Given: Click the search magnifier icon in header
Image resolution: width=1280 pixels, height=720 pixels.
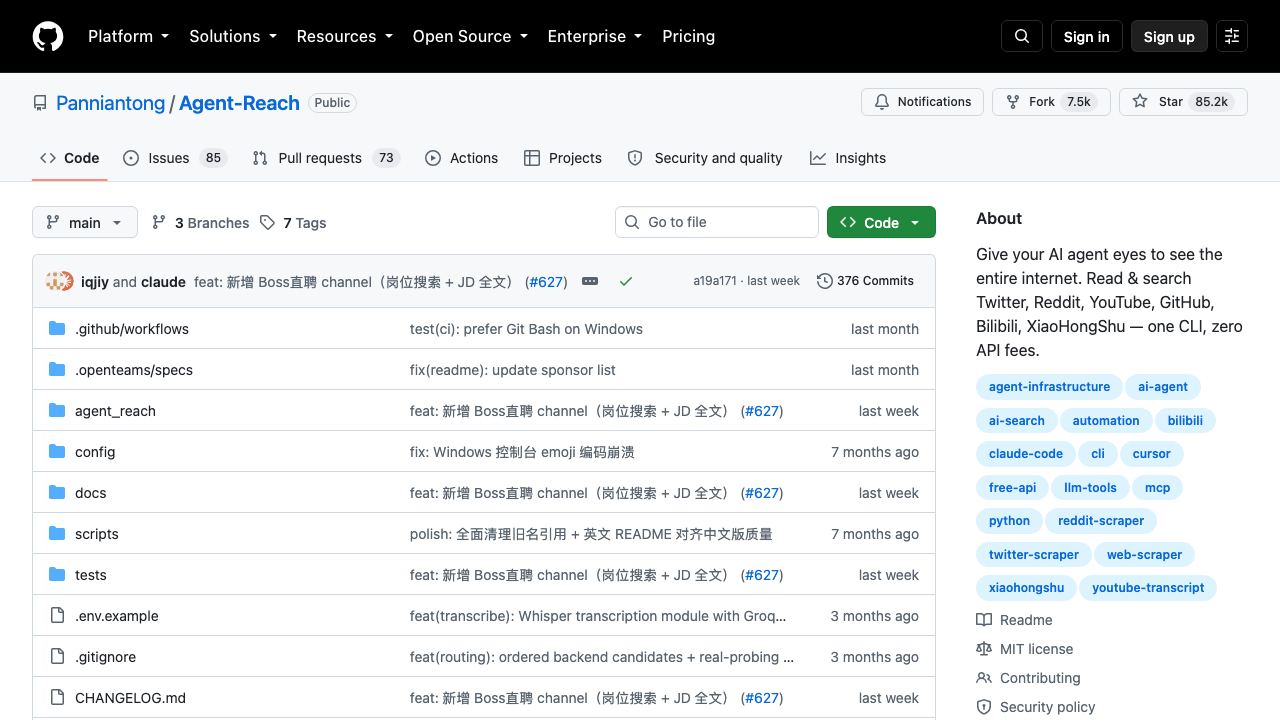Looking at the screenshot, I should 1022,36.
